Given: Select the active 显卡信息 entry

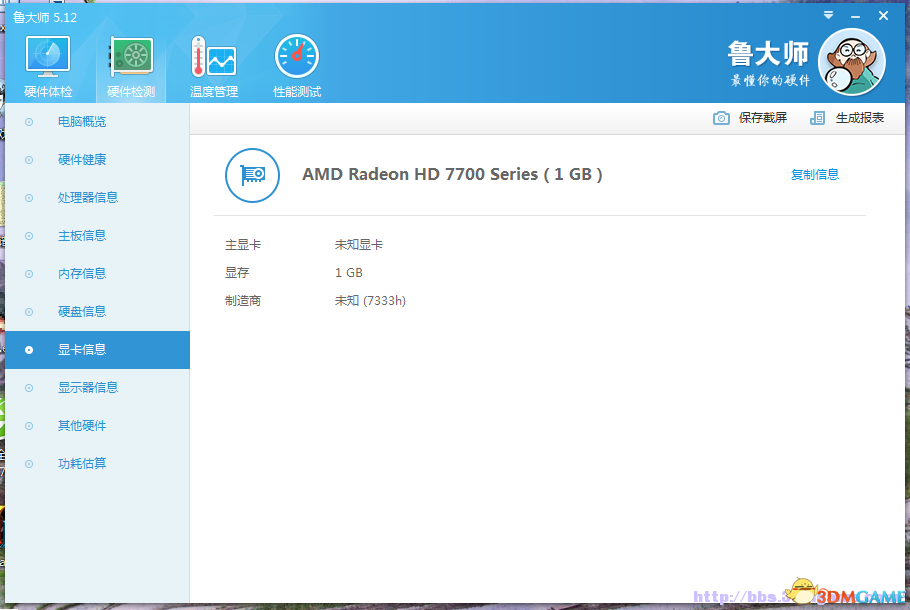Looking at the screenshot, I should [98, 350].
